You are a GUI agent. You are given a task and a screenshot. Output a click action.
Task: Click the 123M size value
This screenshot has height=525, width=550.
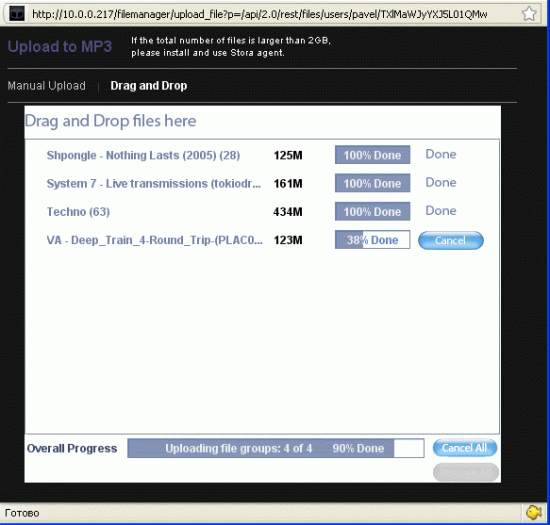(x=288, y=240)
